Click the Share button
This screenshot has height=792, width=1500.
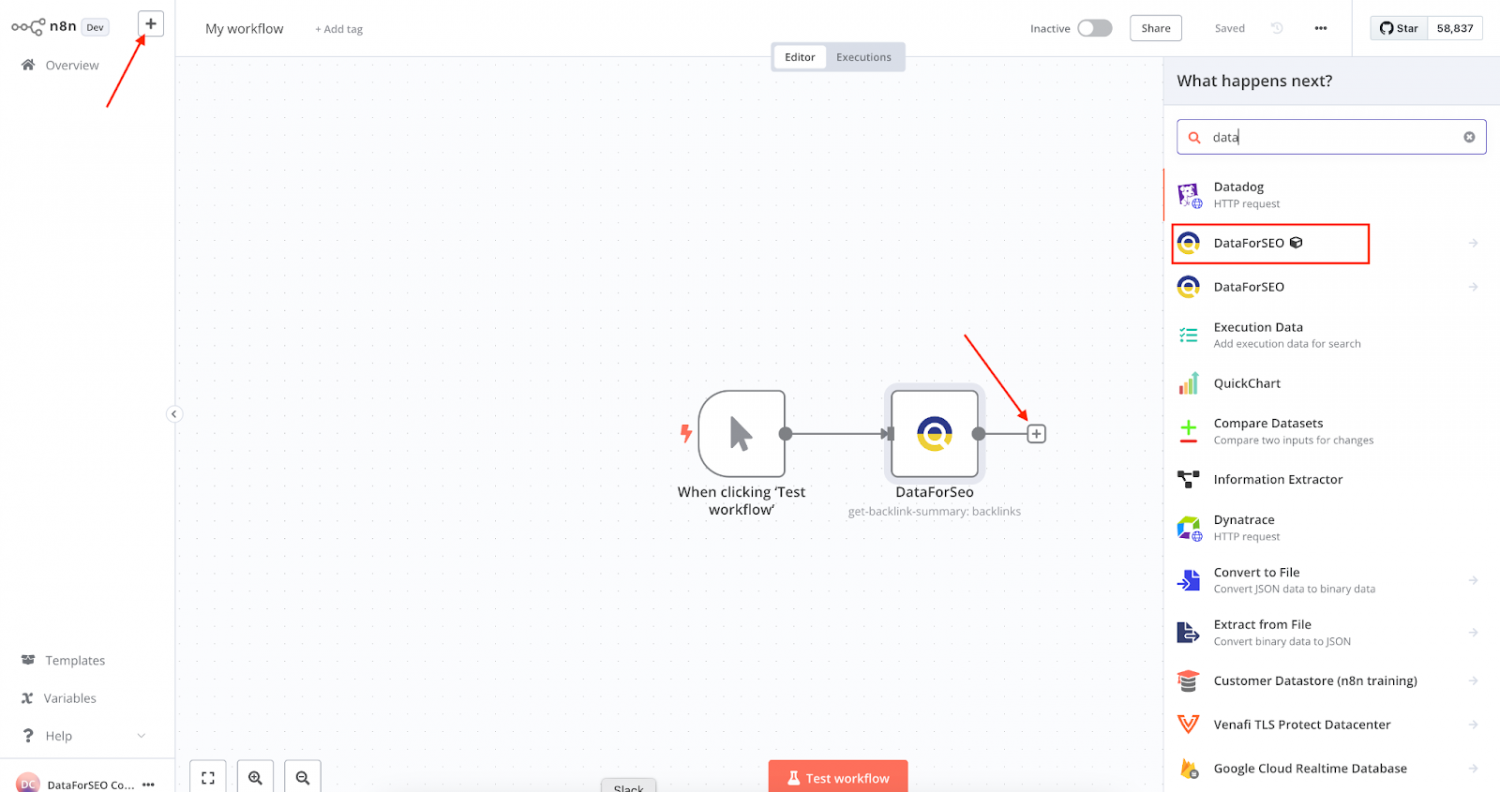1155,28
